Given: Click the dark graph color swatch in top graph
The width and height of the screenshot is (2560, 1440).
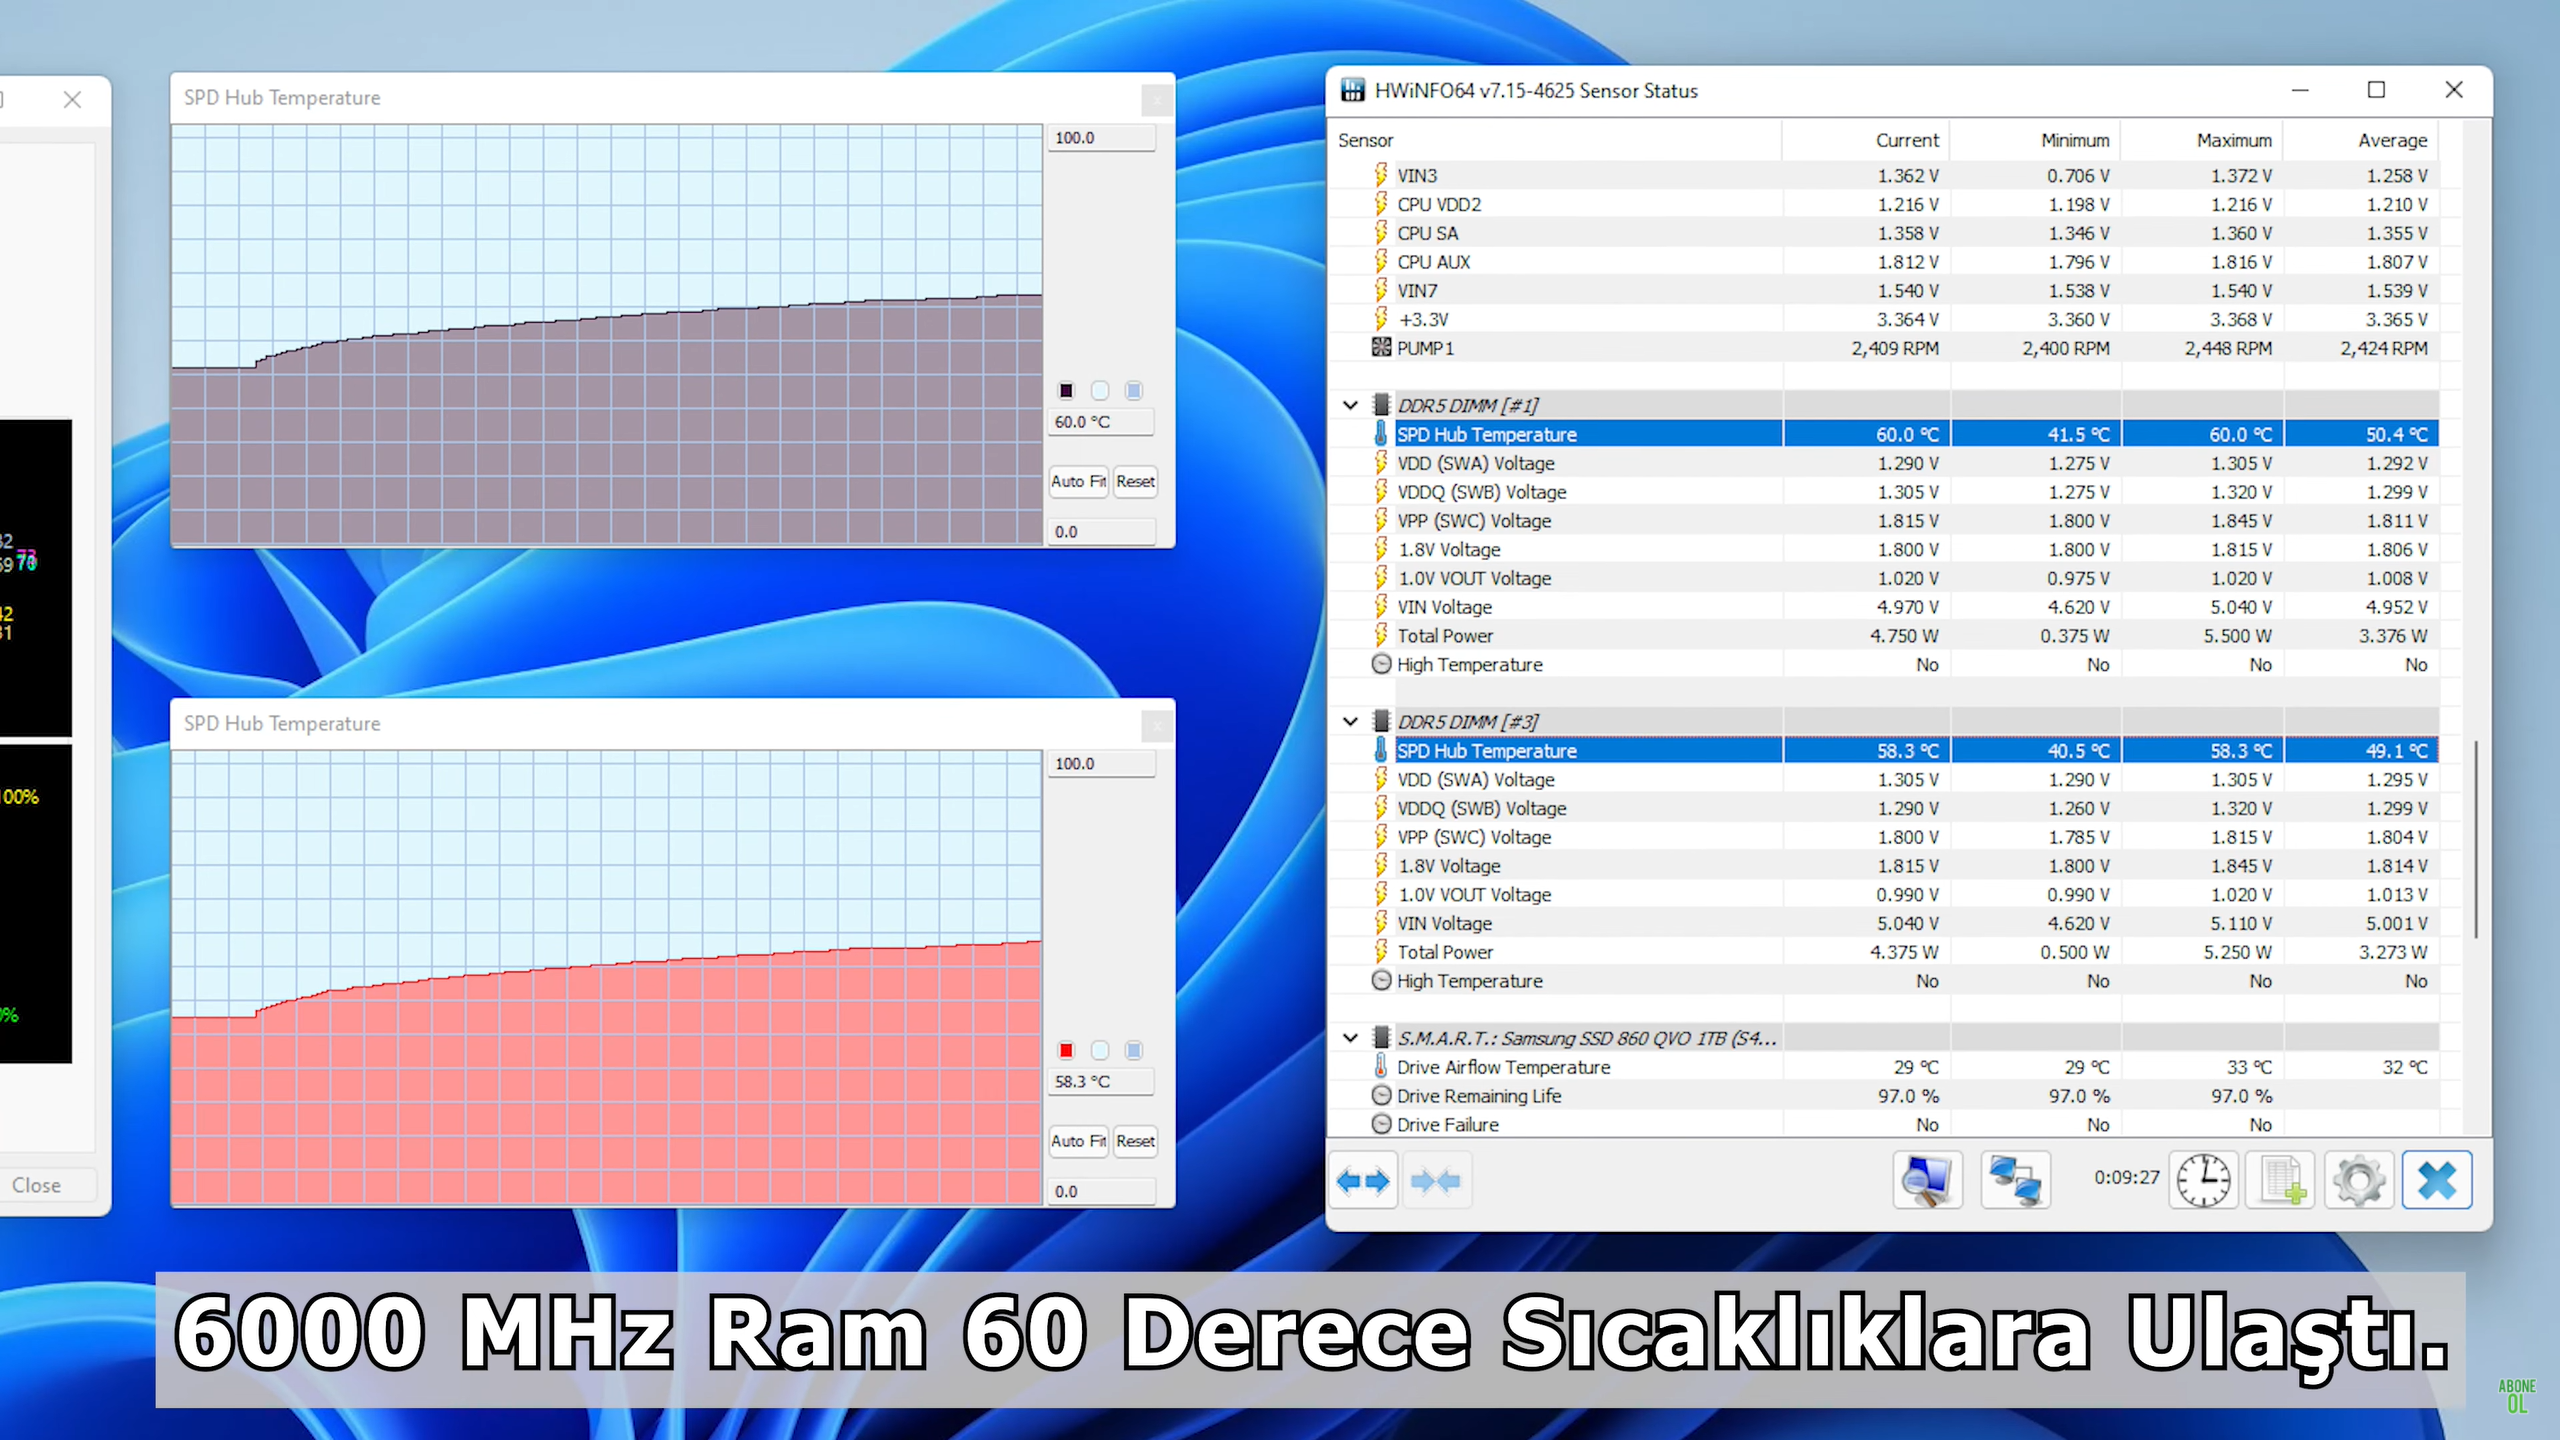Looking at the screenshot, I should click(1066, 390).
